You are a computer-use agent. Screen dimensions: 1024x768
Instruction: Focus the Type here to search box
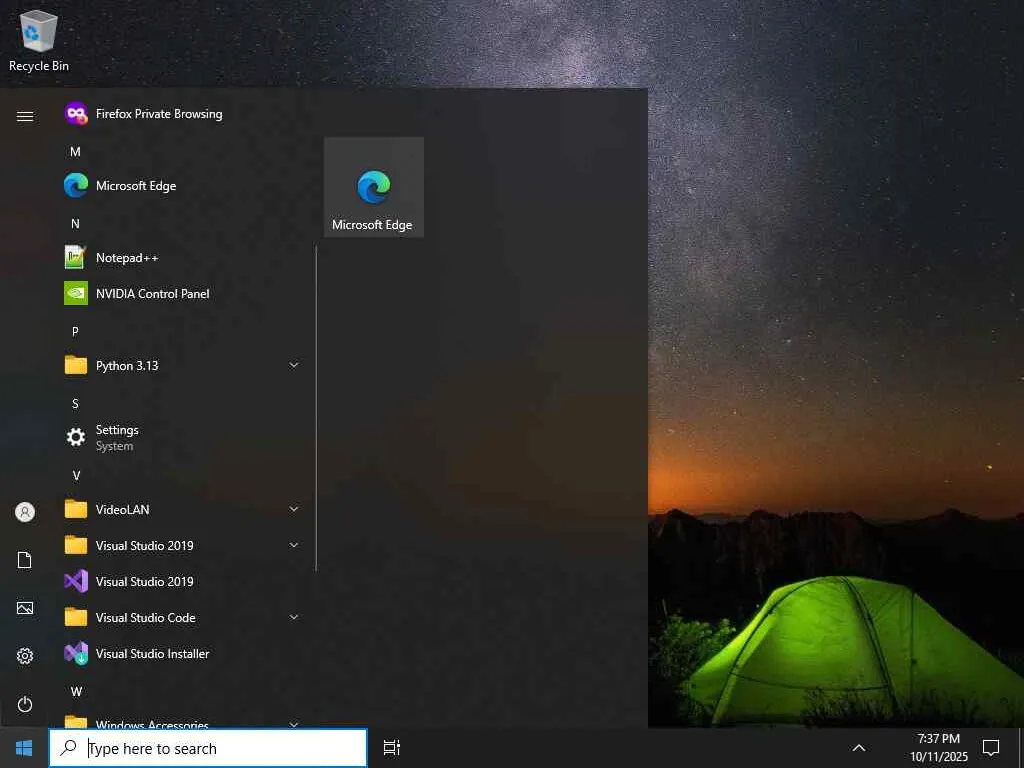[208, 748]
